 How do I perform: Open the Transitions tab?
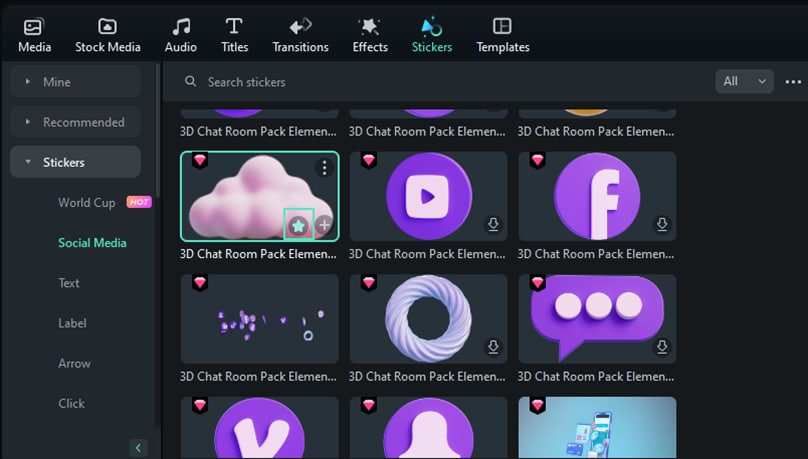[300, 36]
